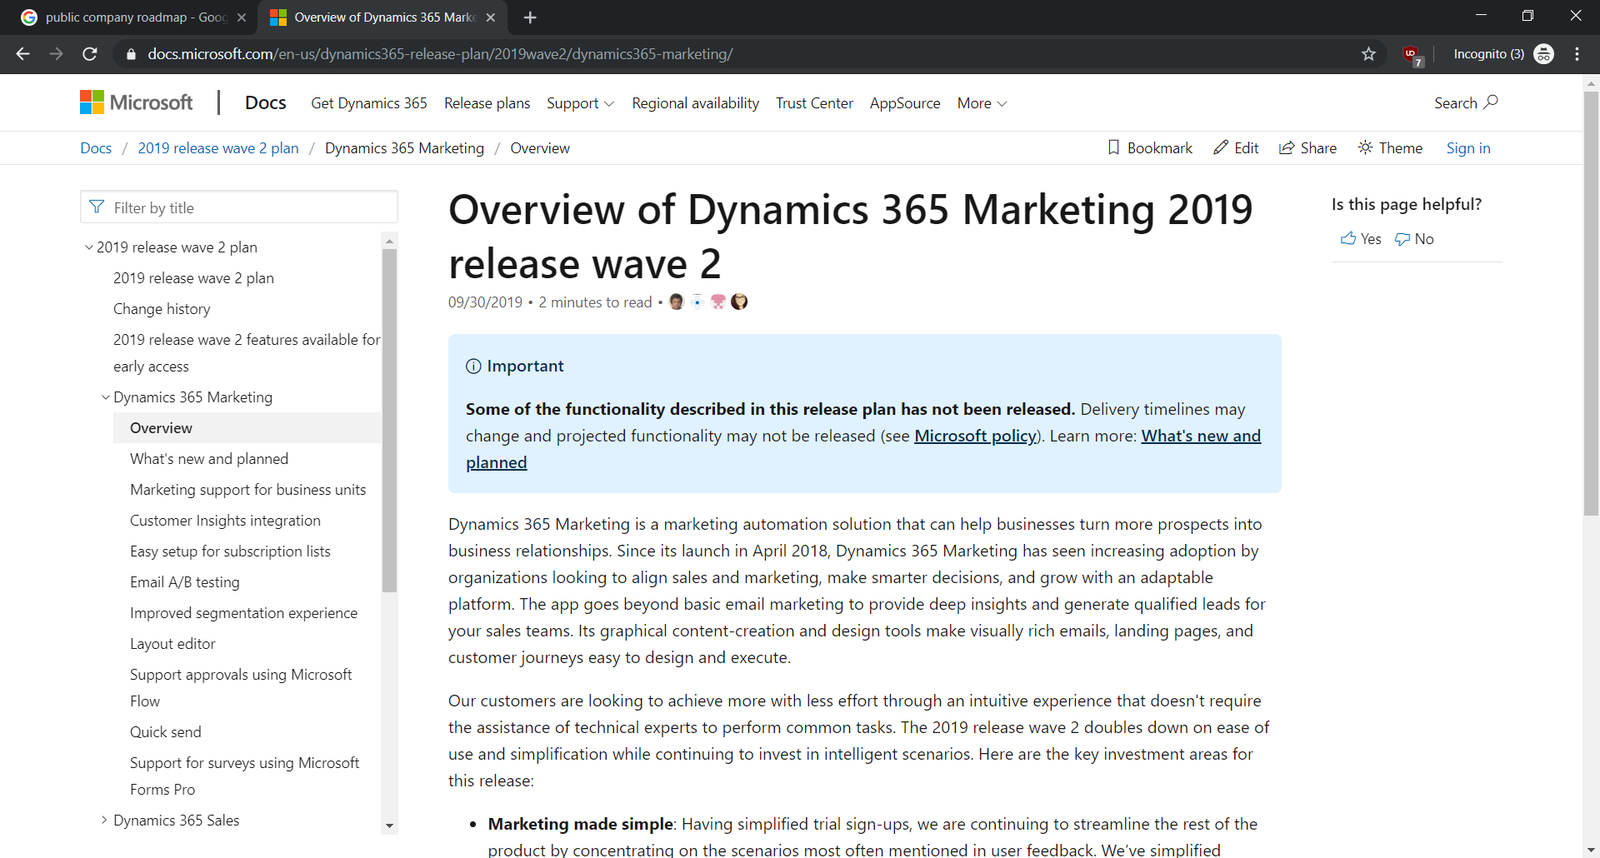
Task: Click the Edit pencil icon
Action: (x=1221, y=148)
